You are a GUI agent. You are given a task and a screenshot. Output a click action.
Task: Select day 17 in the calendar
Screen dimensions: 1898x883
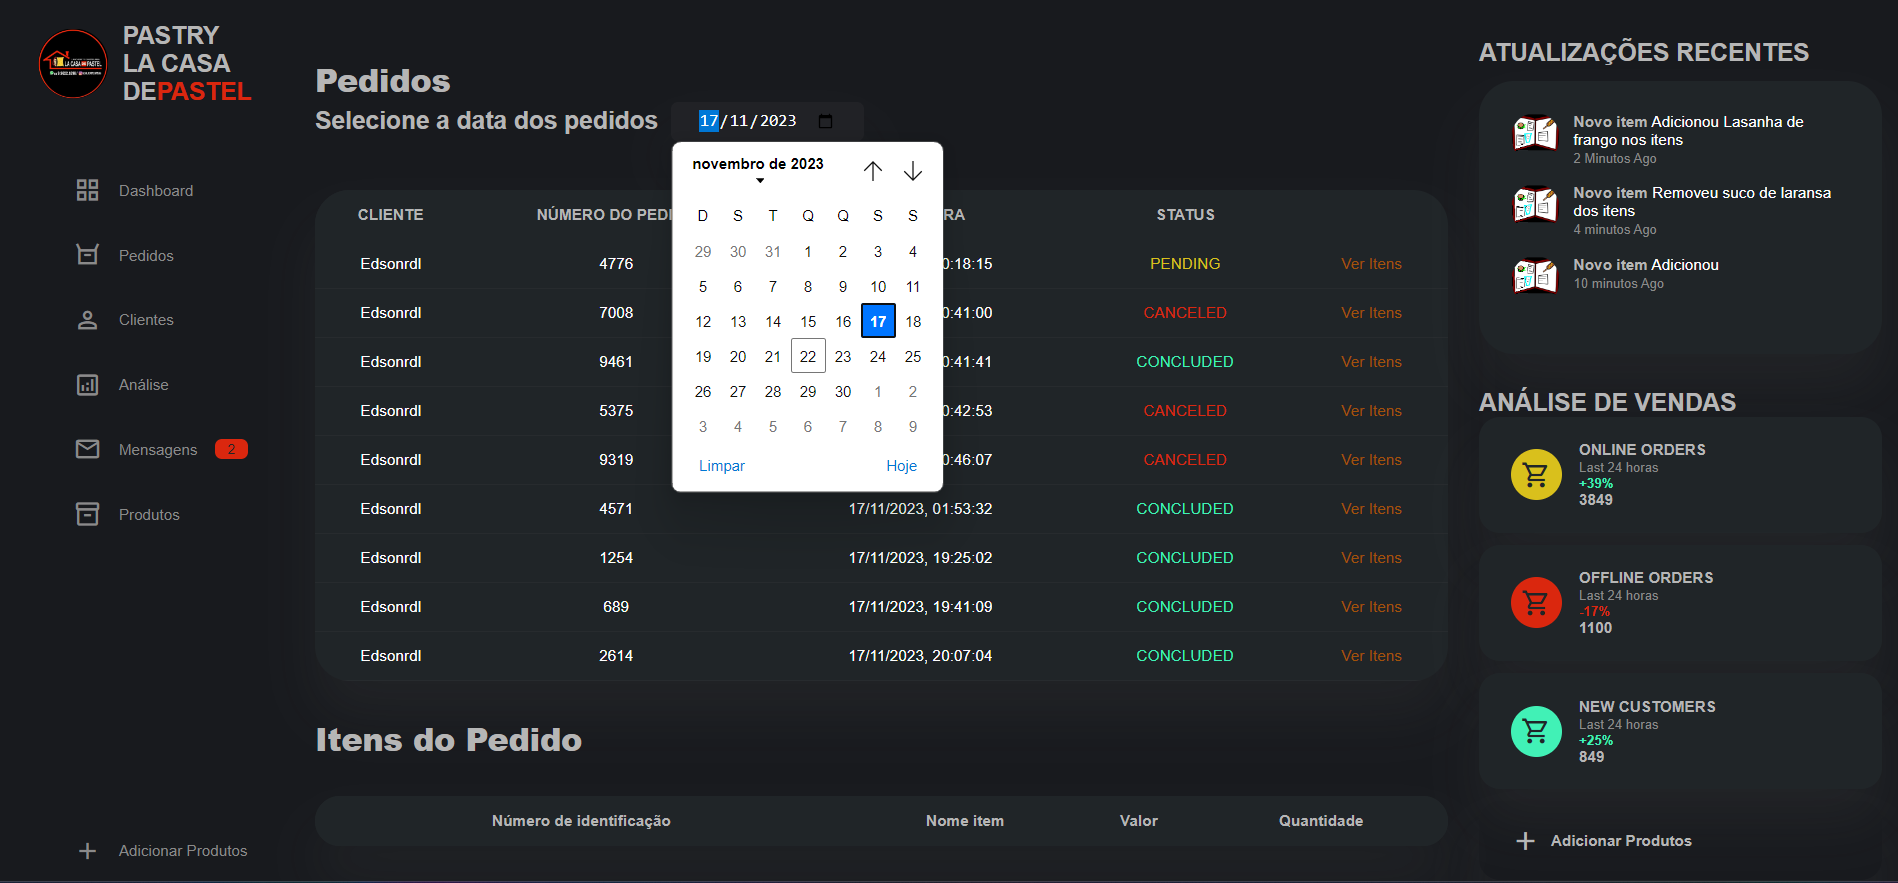[x=878, y=322]
